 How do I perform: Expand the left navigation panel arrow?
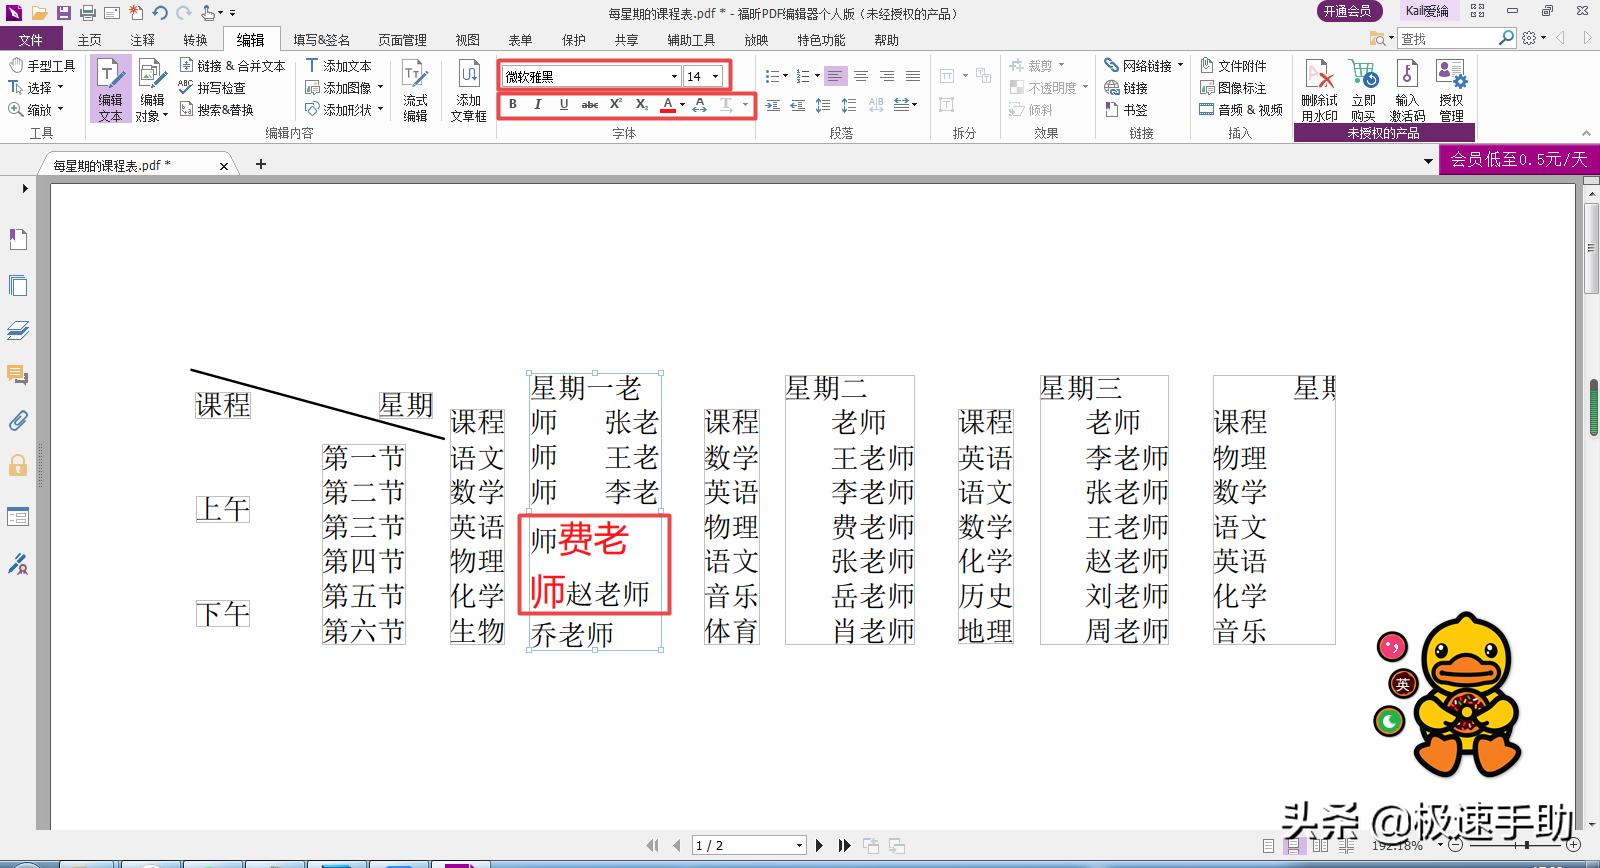(x=25, y=188)
